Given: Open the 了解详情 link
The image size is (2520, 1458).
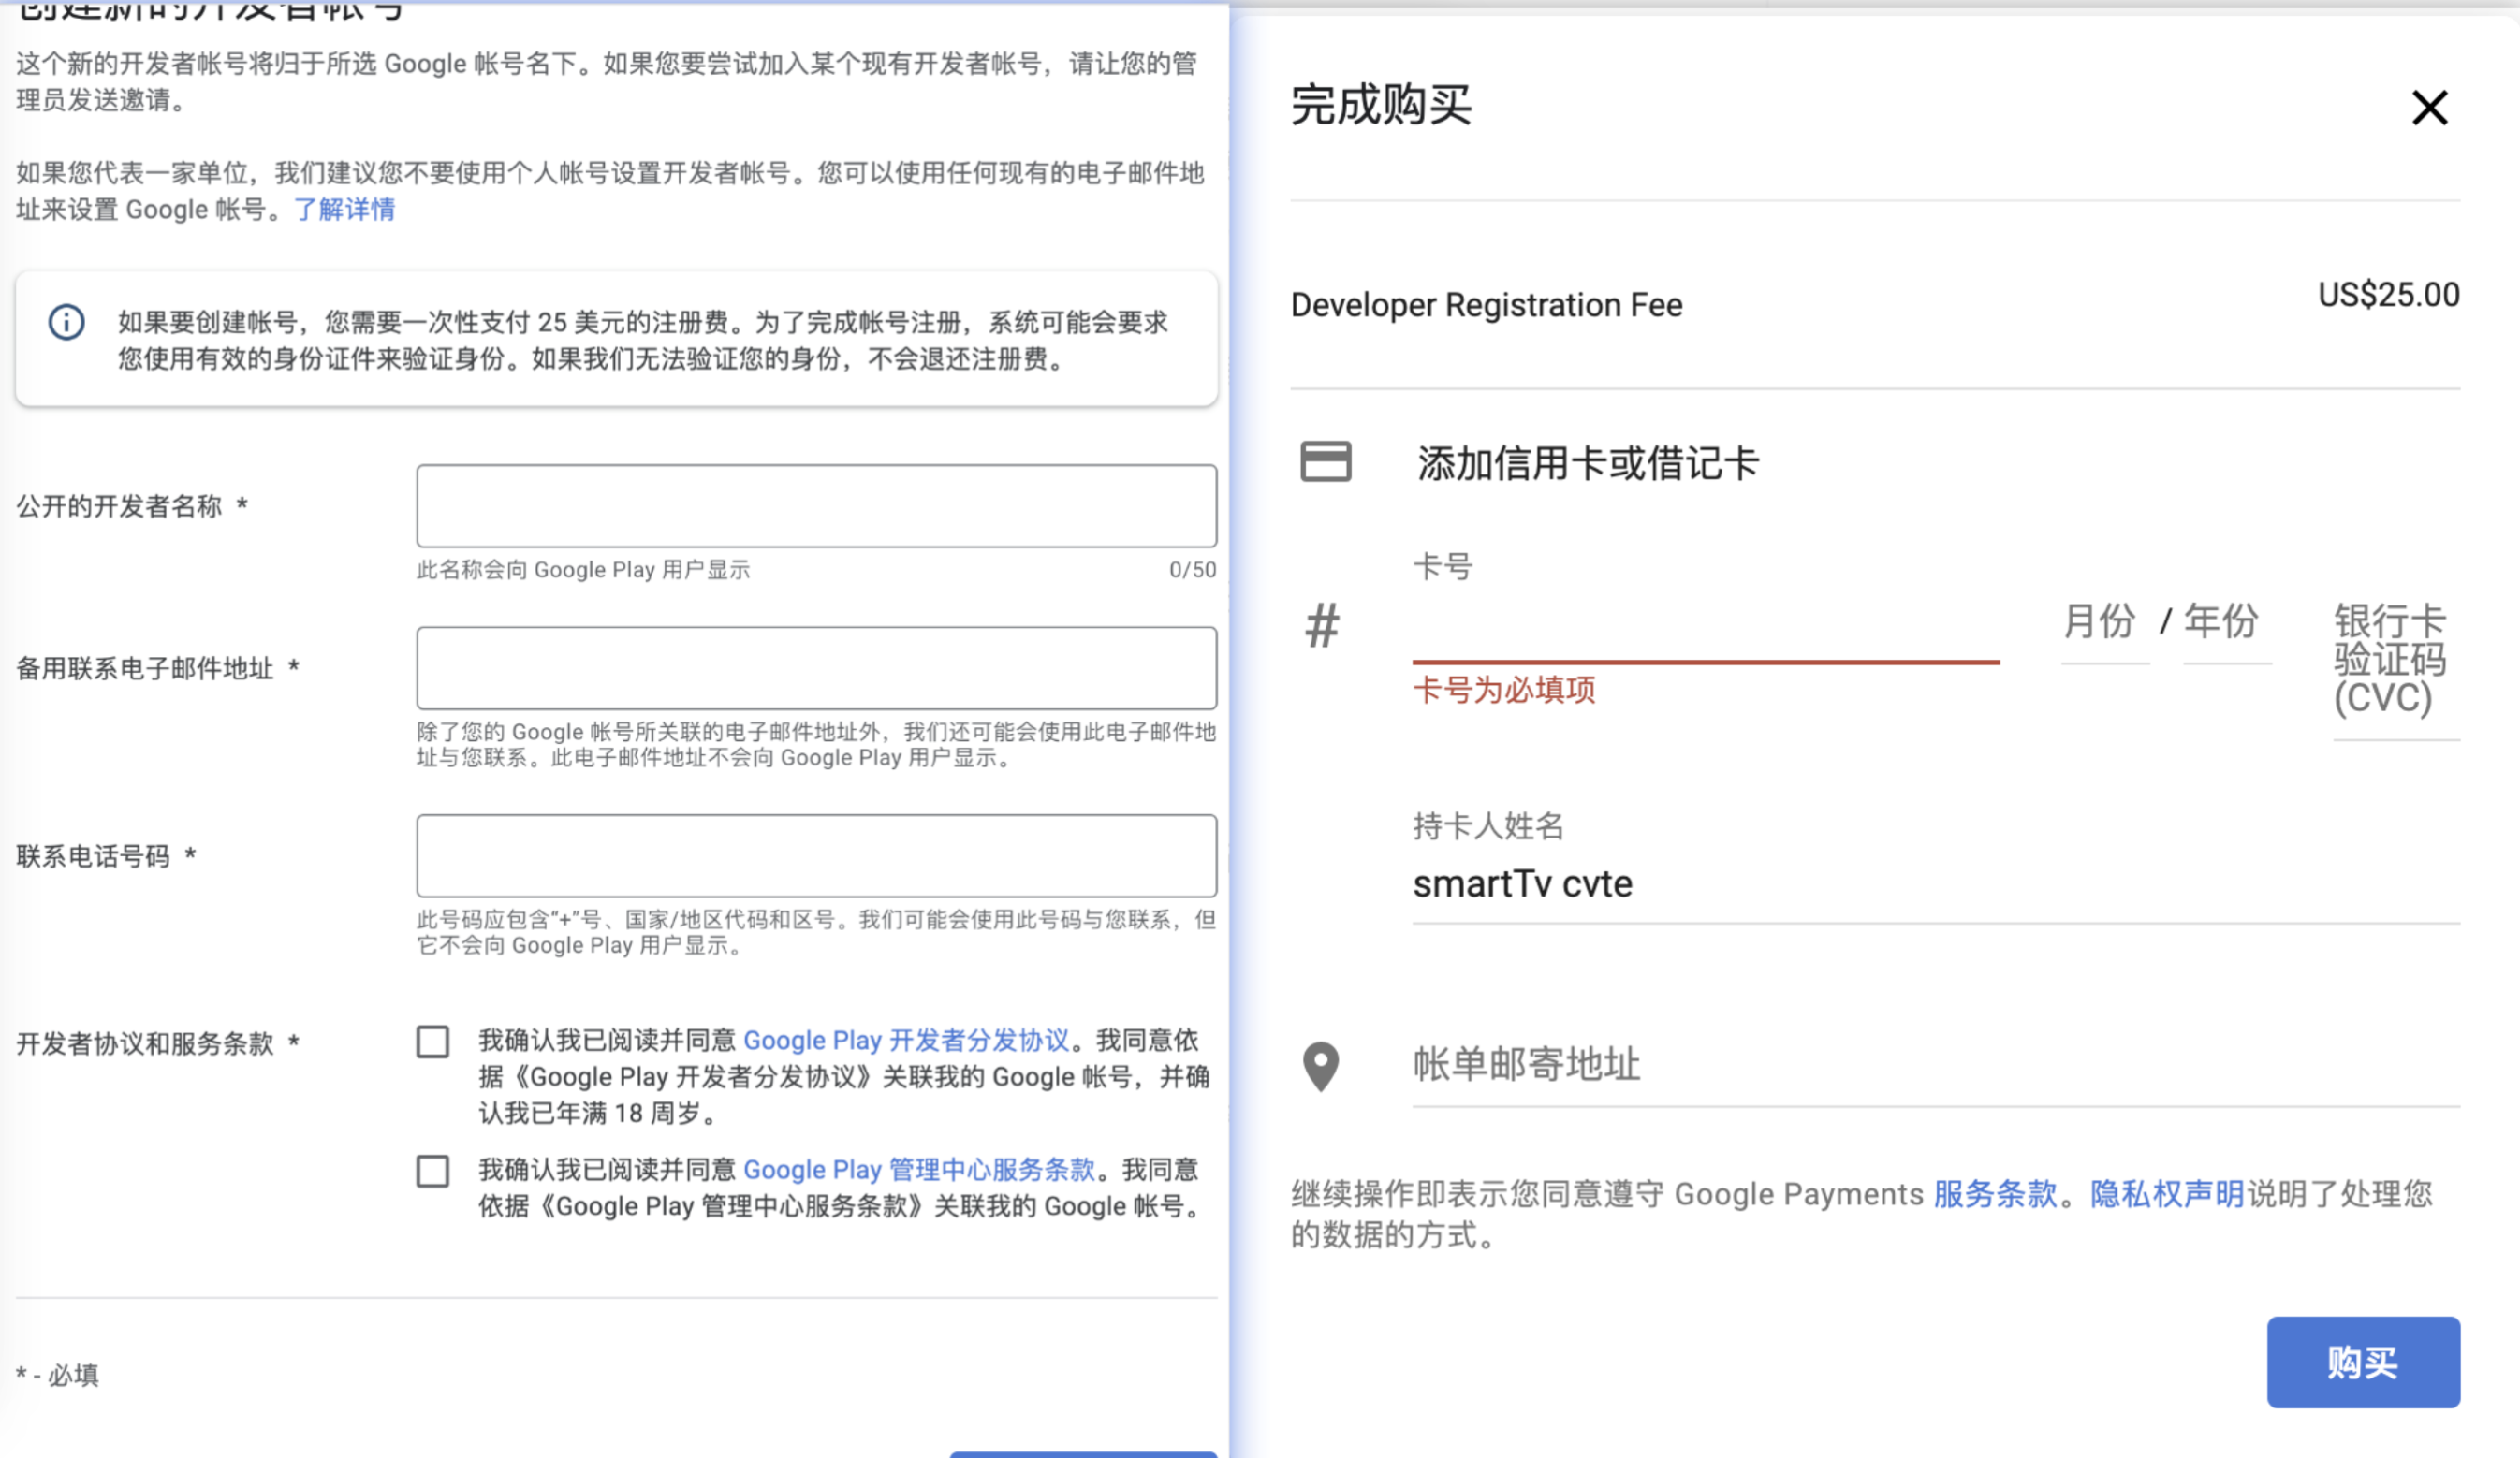Looking at the screenshot, I should click(x=345, y=210).
